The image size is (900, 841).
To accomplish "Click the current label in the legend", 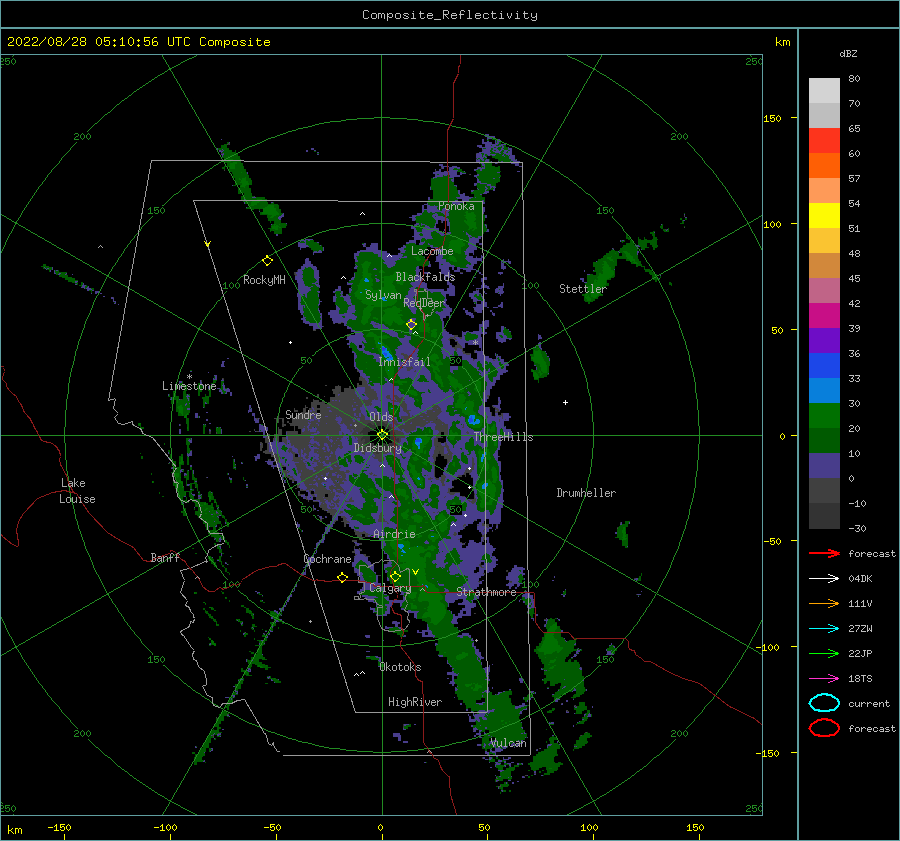I will pos(869,703).
